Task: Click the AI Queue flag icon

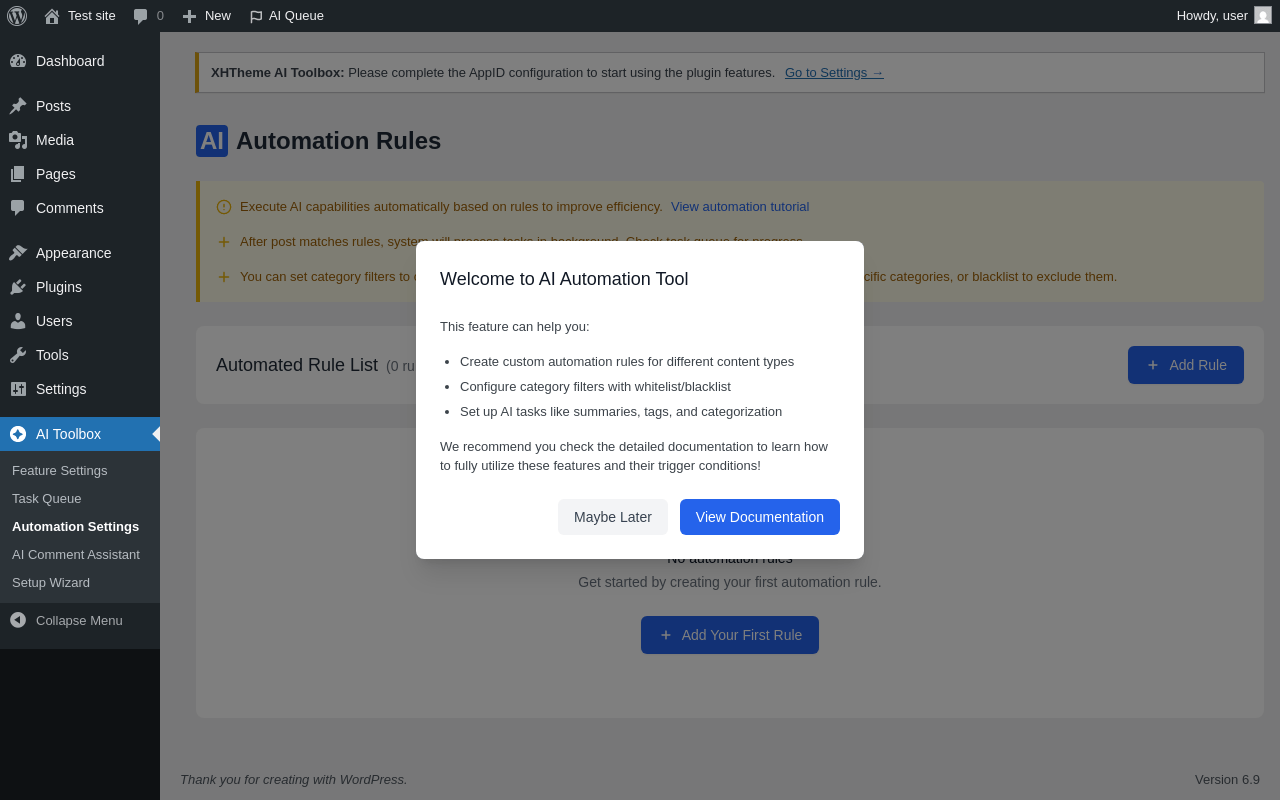Action: pyautogui.click(x=256, y=16)
